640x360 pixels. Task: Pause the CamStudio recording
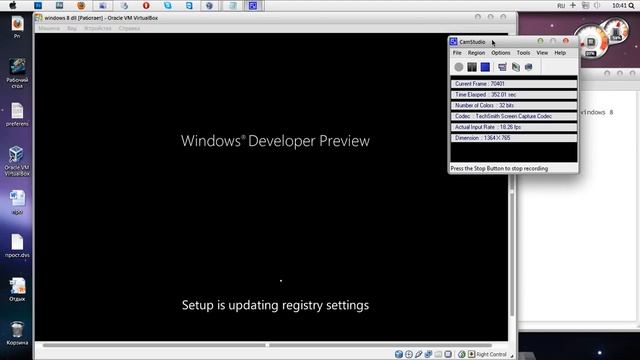point(472,67)
